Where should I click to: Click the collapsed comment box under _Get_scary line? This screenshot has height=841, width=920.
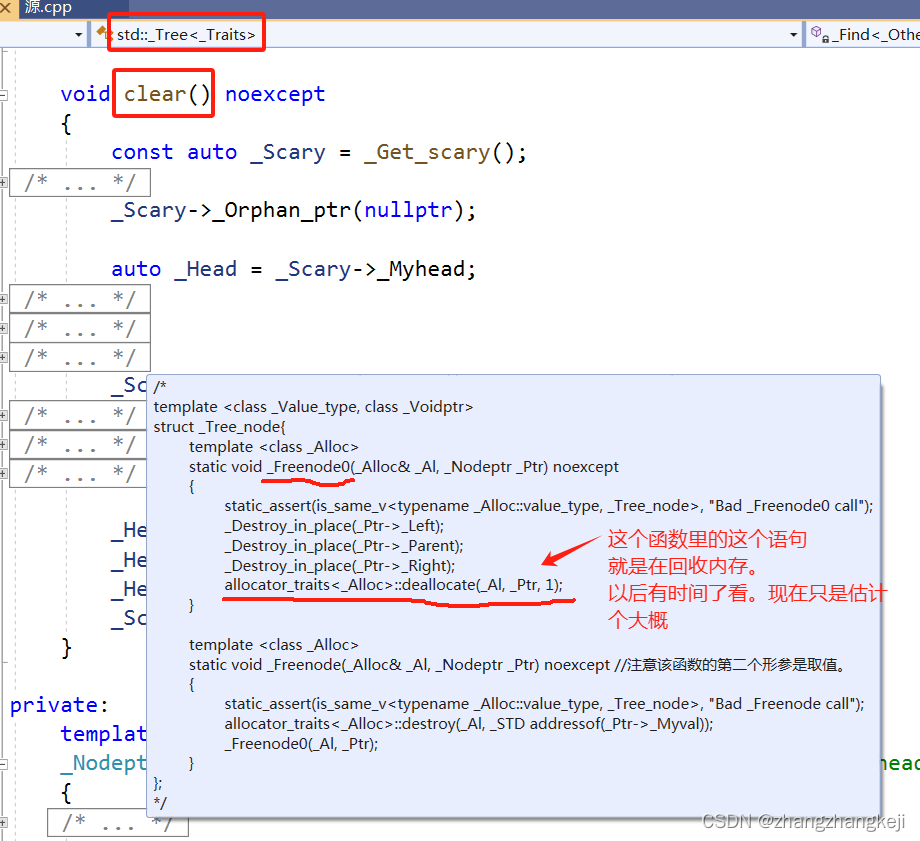point(80,183)
